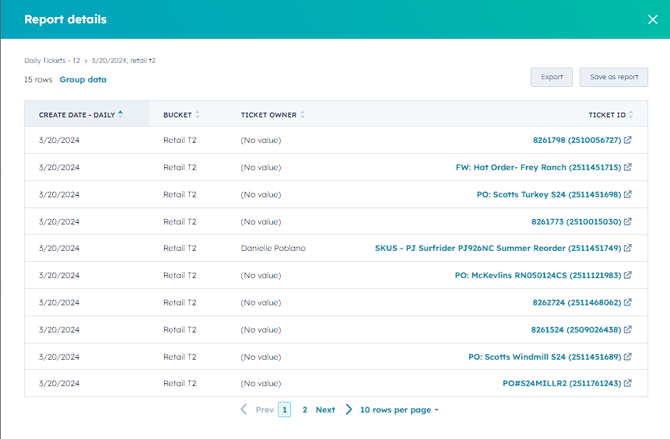Screen dimensions: 670x439
Task: Click external link icon for PO#S24MILLR2
Action: [x=628, y=384]
